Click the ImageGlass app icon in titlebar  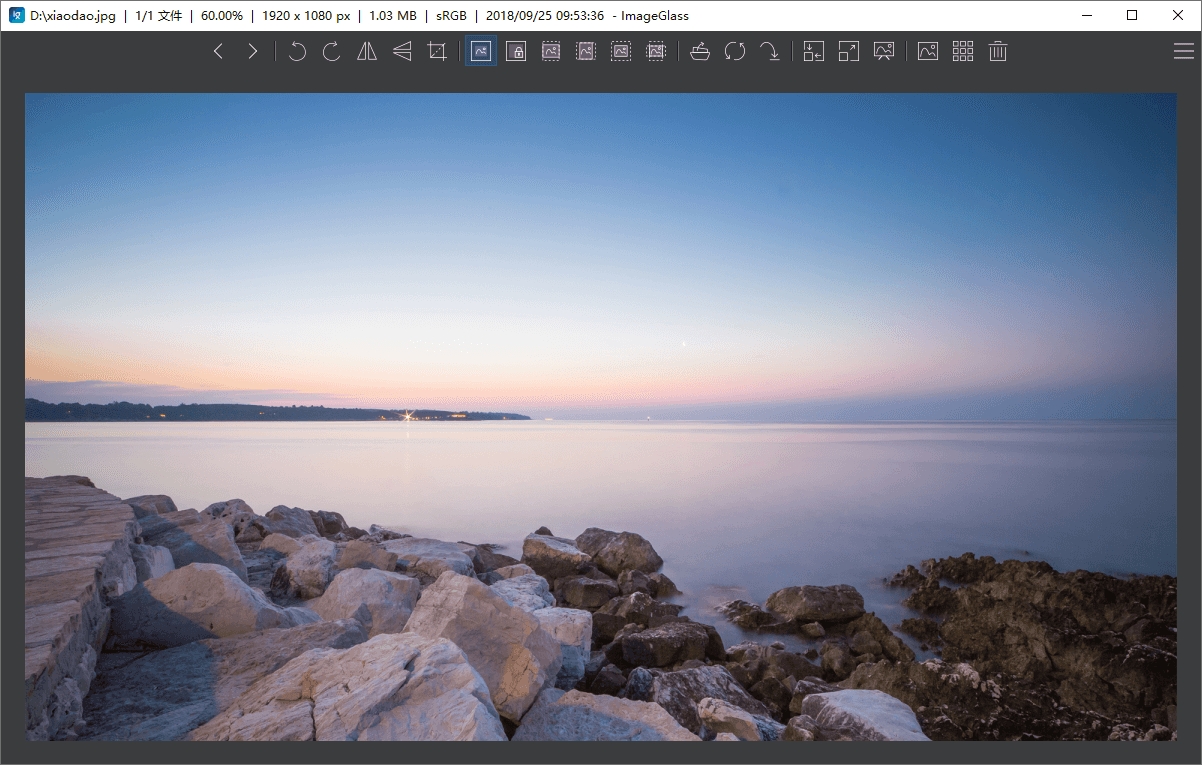[x=15, y=15]
